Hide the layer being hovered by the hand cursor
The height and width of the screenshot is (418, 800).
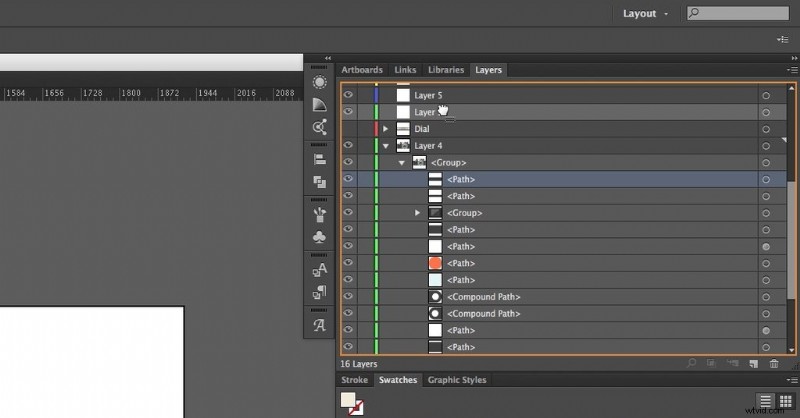348,112
